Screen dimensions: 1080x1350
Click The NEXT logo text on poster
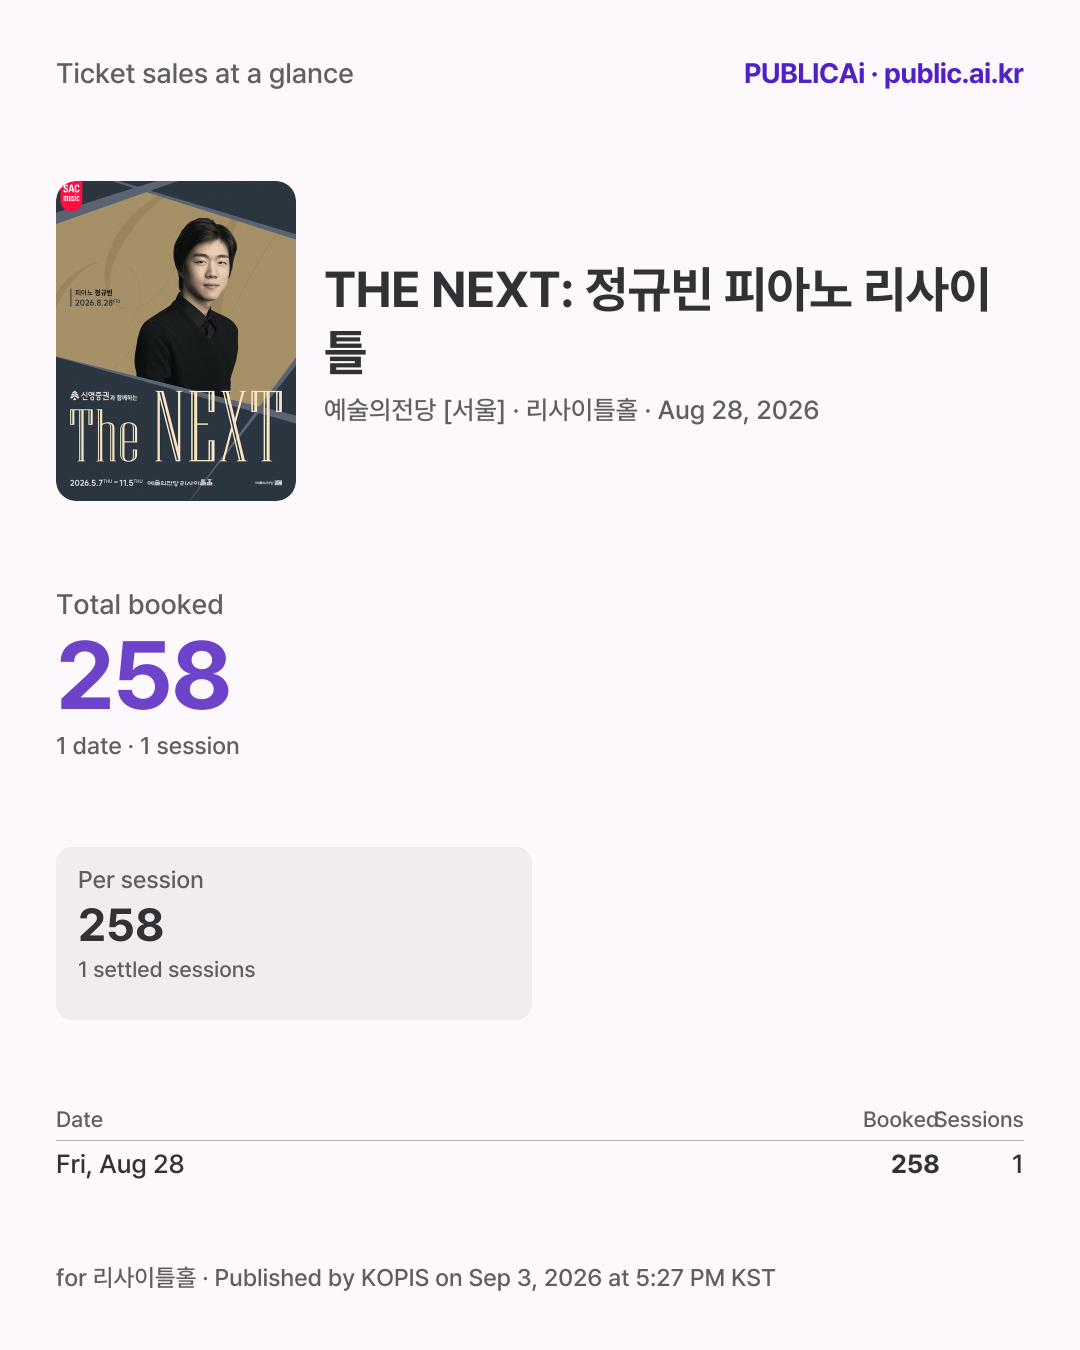click(176, 428)
